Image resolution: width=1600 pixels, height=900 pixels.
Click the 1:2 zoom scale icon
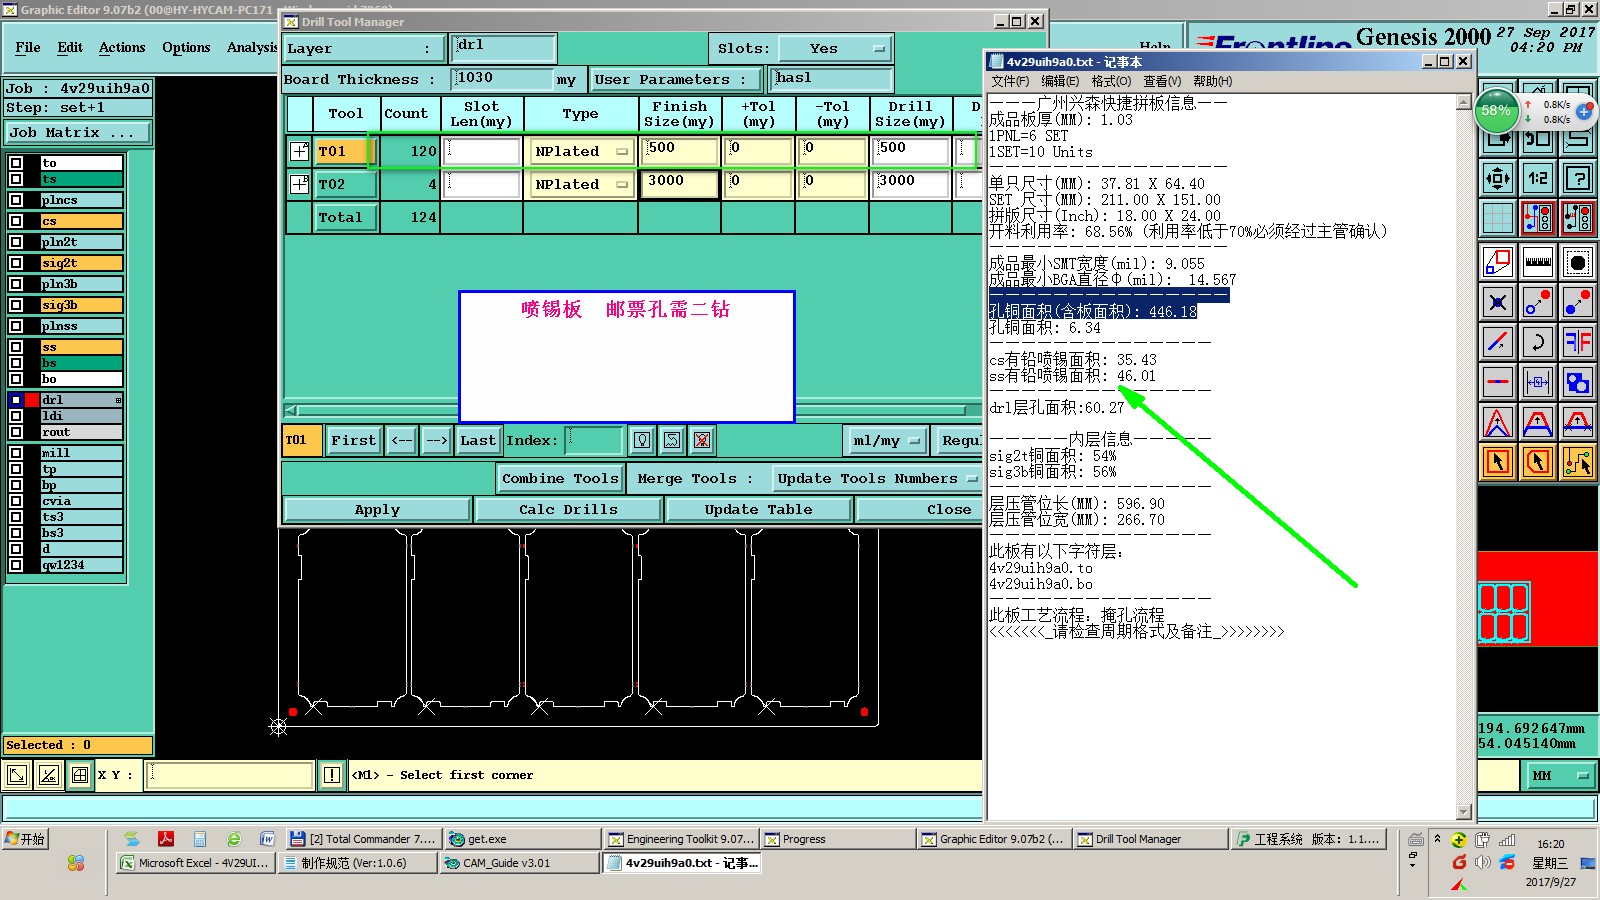tap(1538, 179)
